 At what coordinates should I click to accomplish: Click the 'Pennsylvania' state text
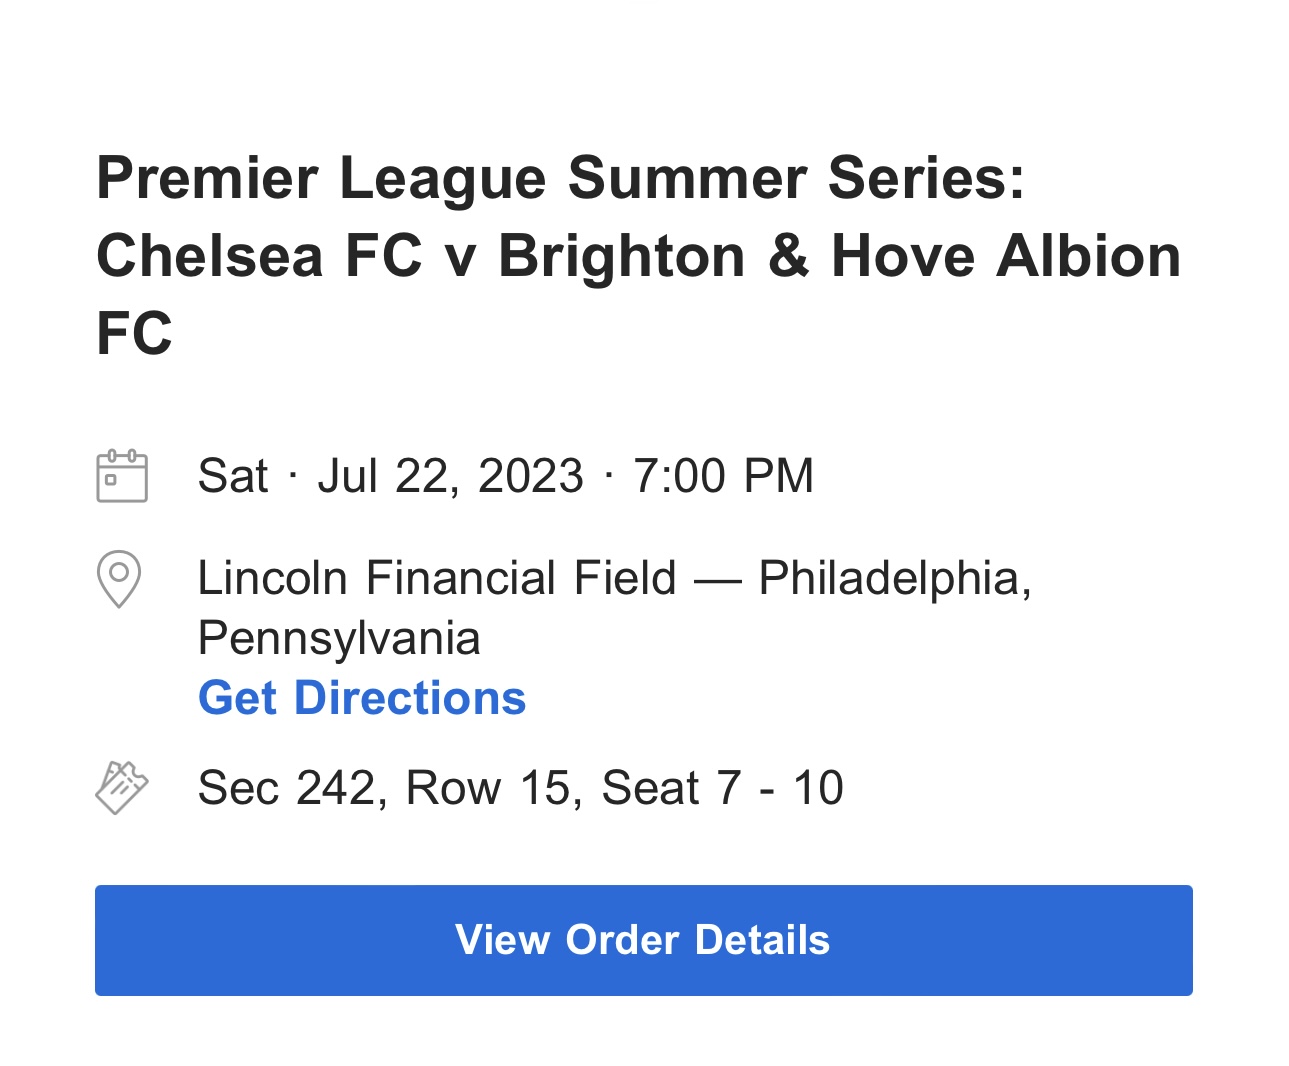(x=339, y=639)
